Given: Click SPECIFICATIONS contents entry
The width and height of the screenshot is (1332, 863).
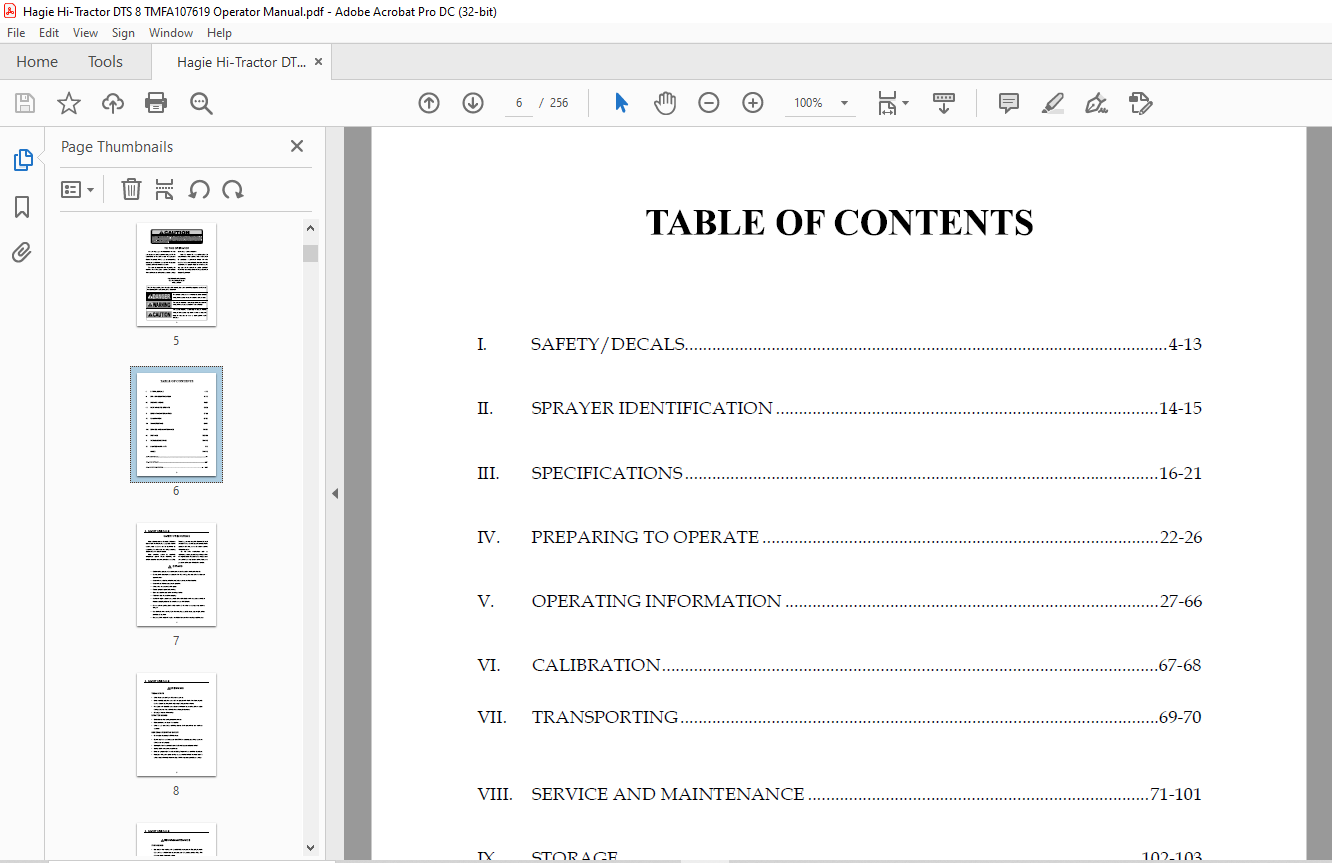Looking at the screenshot, I should coord(839,473).
